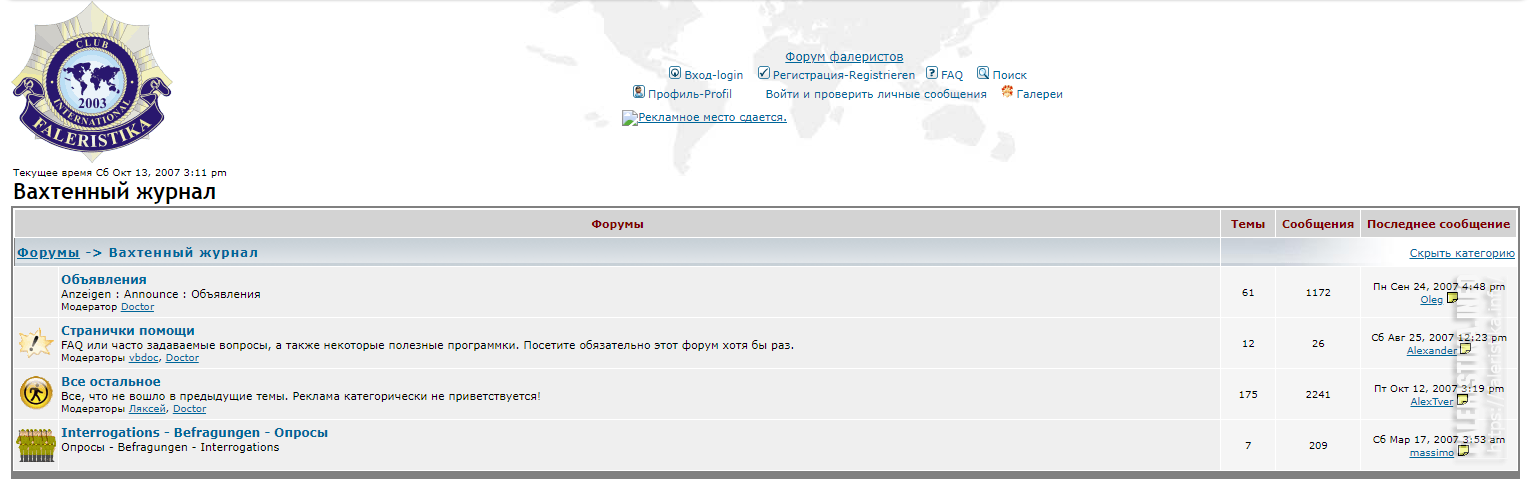This screenshot has width=1533, height=479.
Task: Click the broken ad image icon
Action: coord(630,118)
